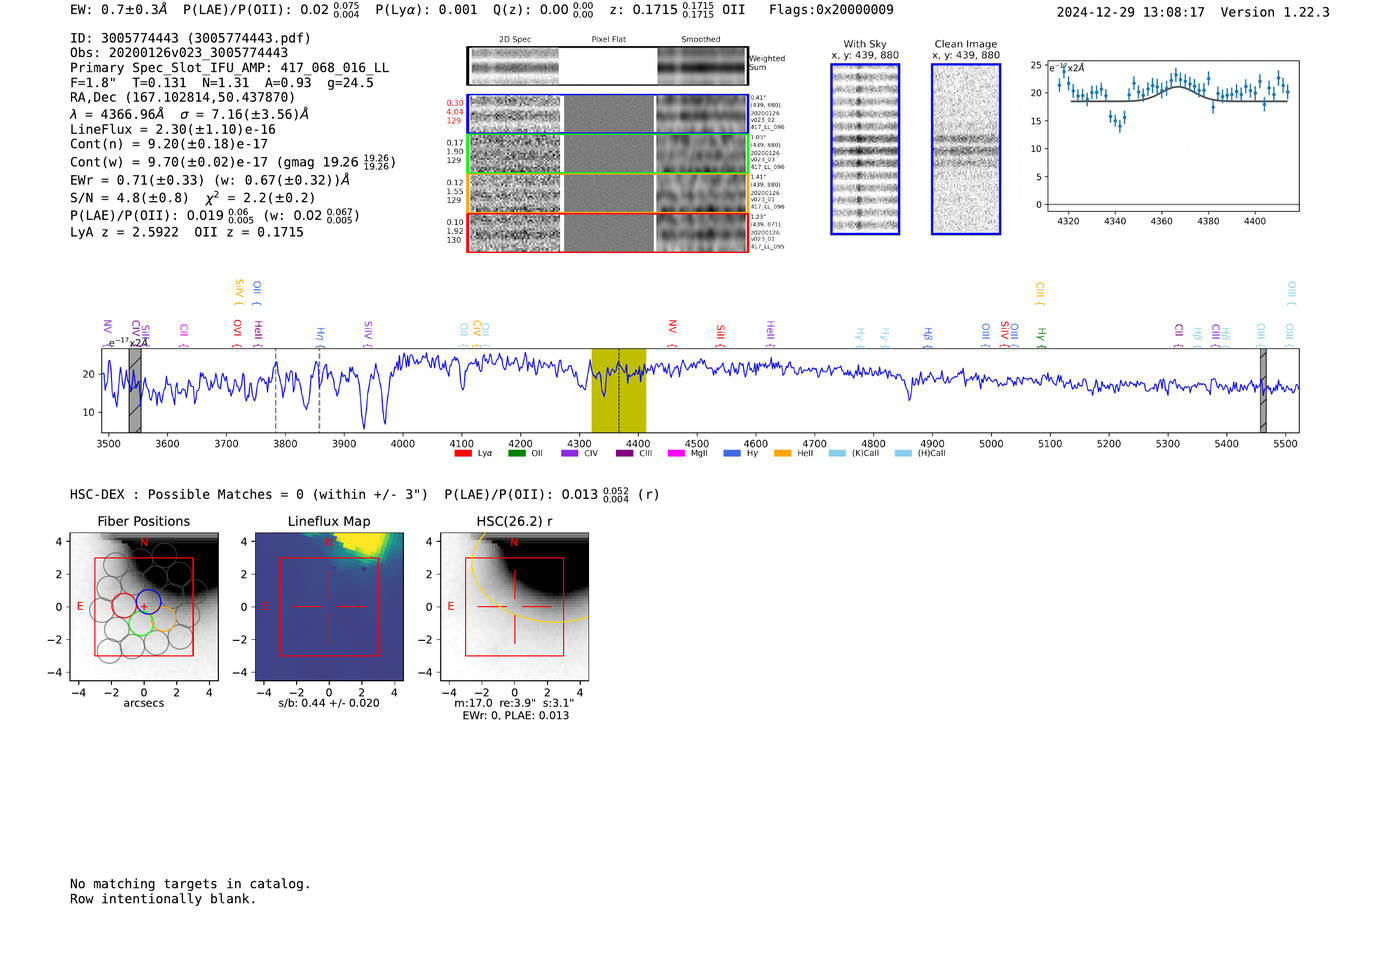This screenshot has height=953, width=1400.
Task: Click the red SiII line label
Action: [721, 334]
